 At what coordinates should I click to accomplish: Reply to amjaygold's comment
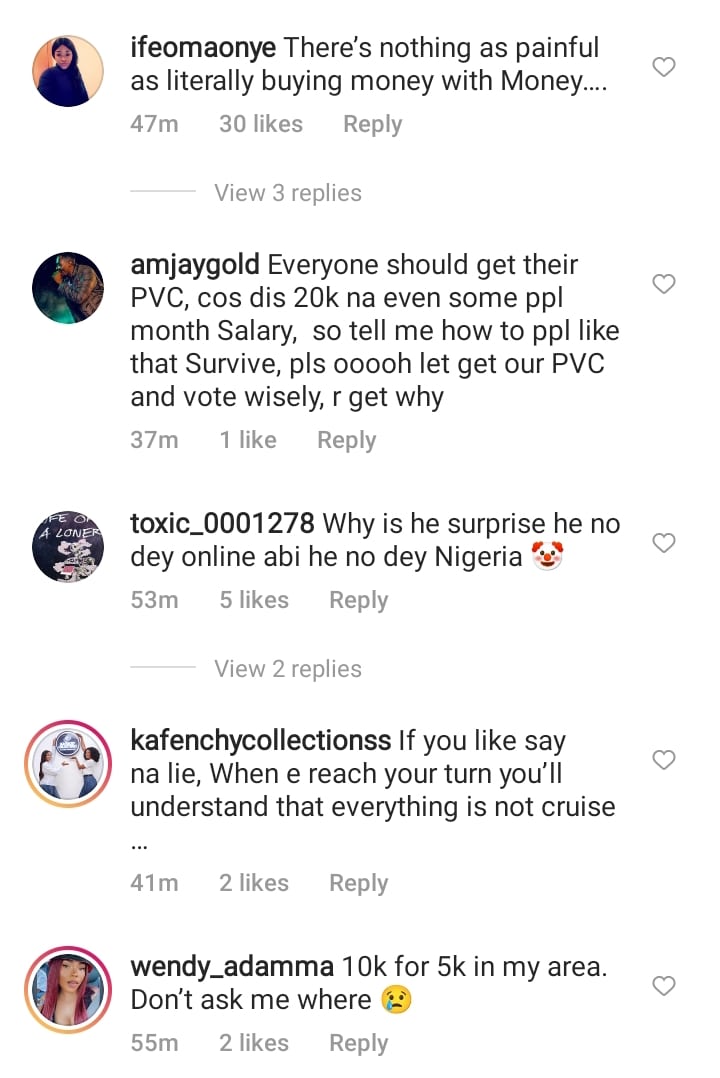tap(346, 441)
